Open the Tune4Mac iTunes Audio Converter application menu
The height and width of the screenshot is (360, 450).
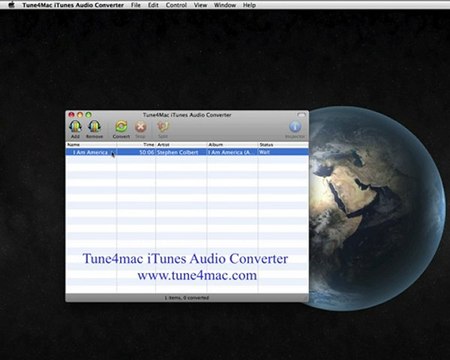point(73,5)
